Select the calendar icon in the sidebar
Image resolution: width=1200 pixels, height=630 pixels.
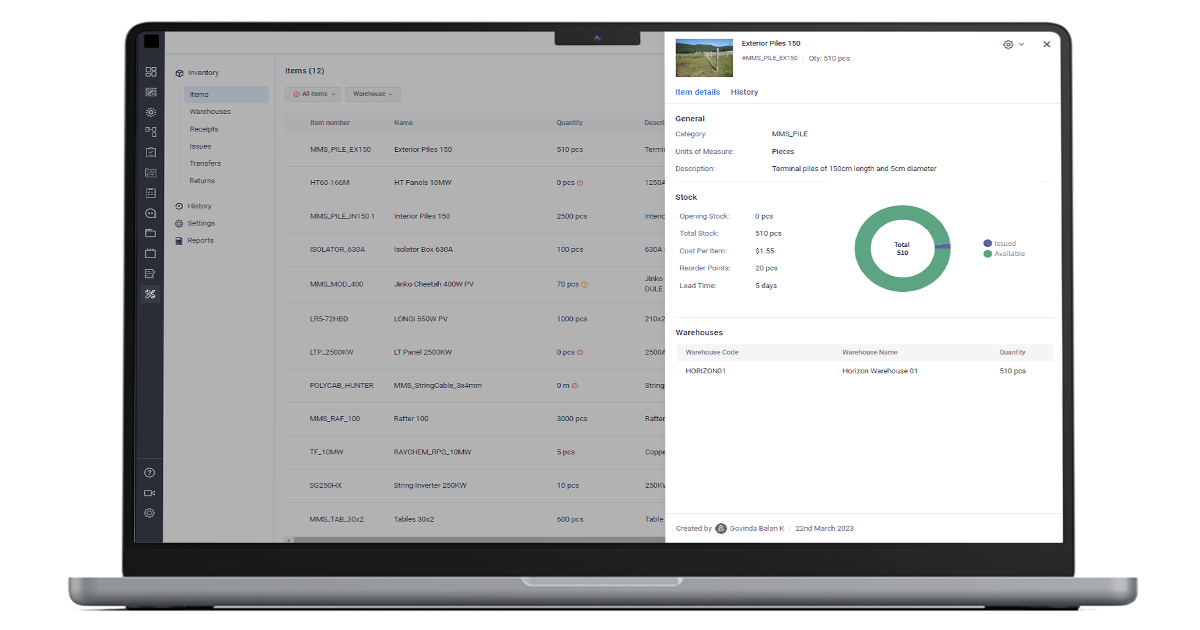(151, 253)
